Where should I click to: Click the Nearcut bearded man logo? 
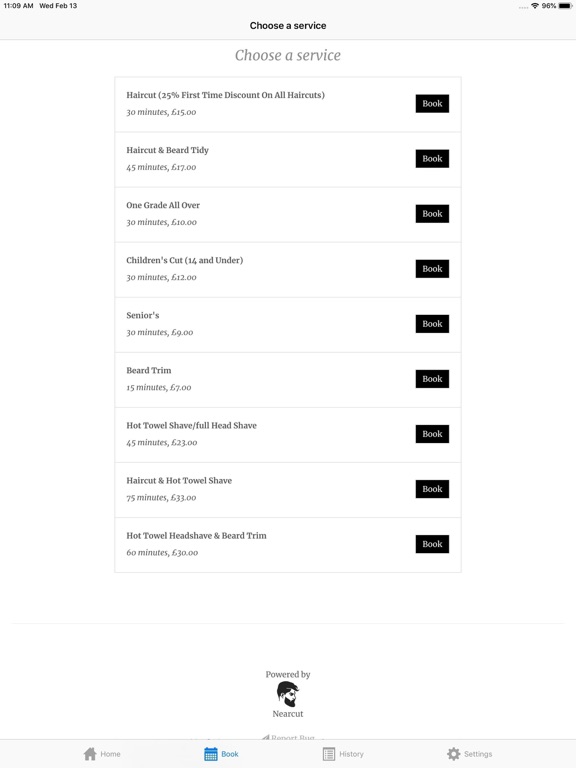pyautogui.click(x=288, y=694)
